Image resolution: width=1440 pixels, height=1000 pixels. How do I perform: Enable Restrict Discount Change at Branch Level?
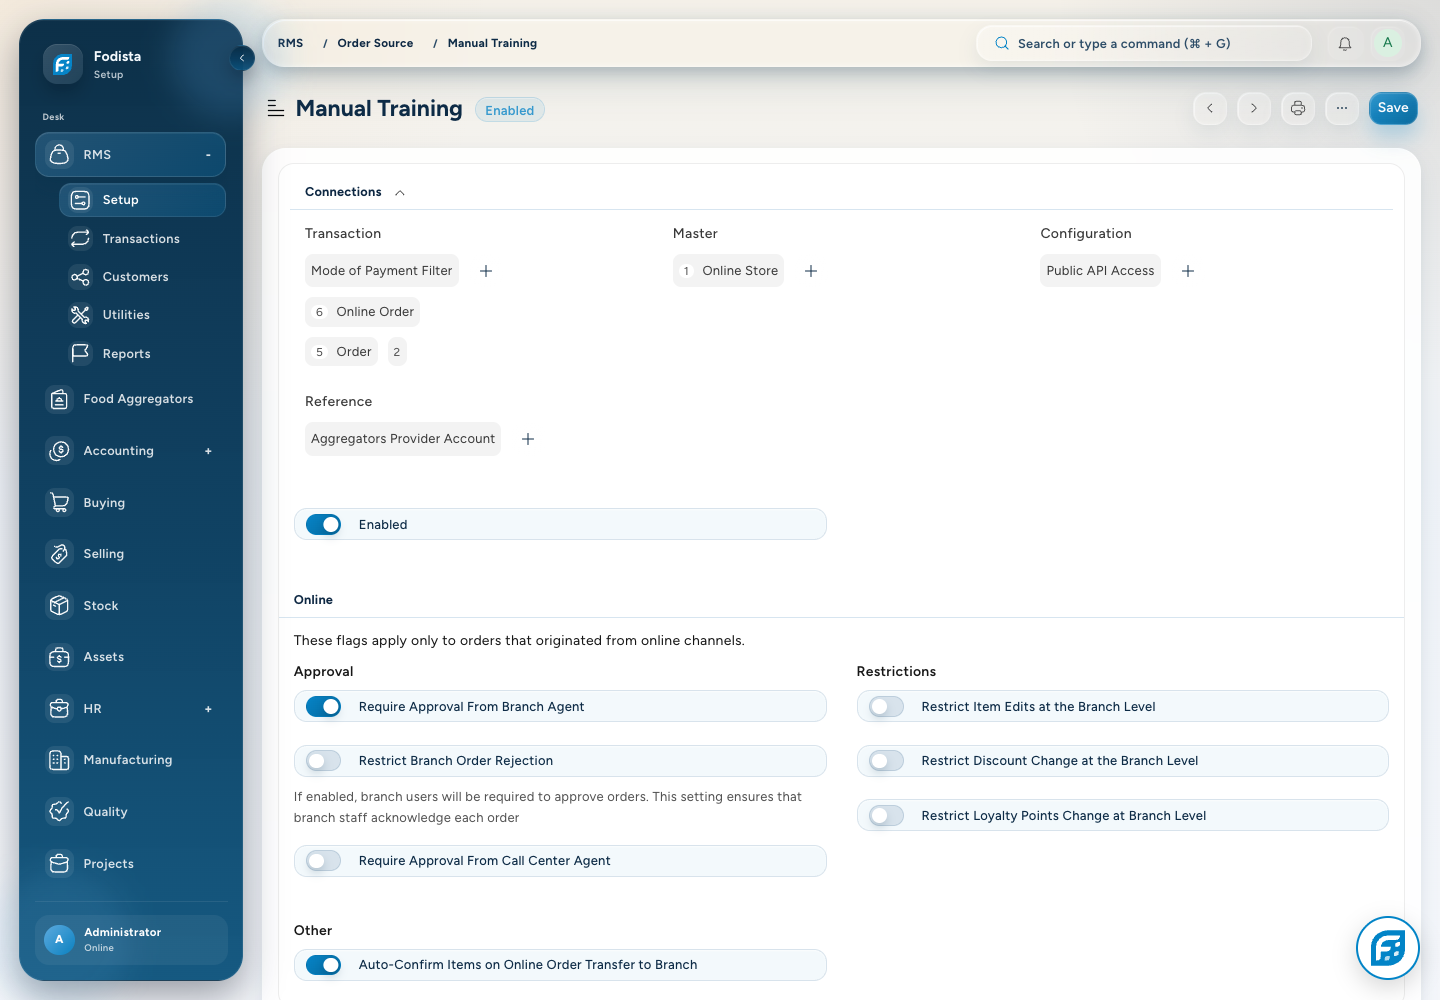(886, 761)
